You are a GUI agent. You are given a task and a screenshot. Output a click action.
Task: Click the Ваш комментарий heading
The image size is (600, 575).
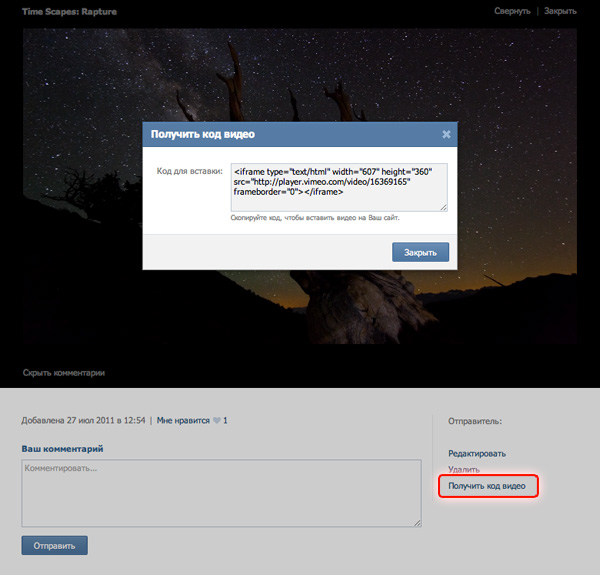(x=62, y=449)
